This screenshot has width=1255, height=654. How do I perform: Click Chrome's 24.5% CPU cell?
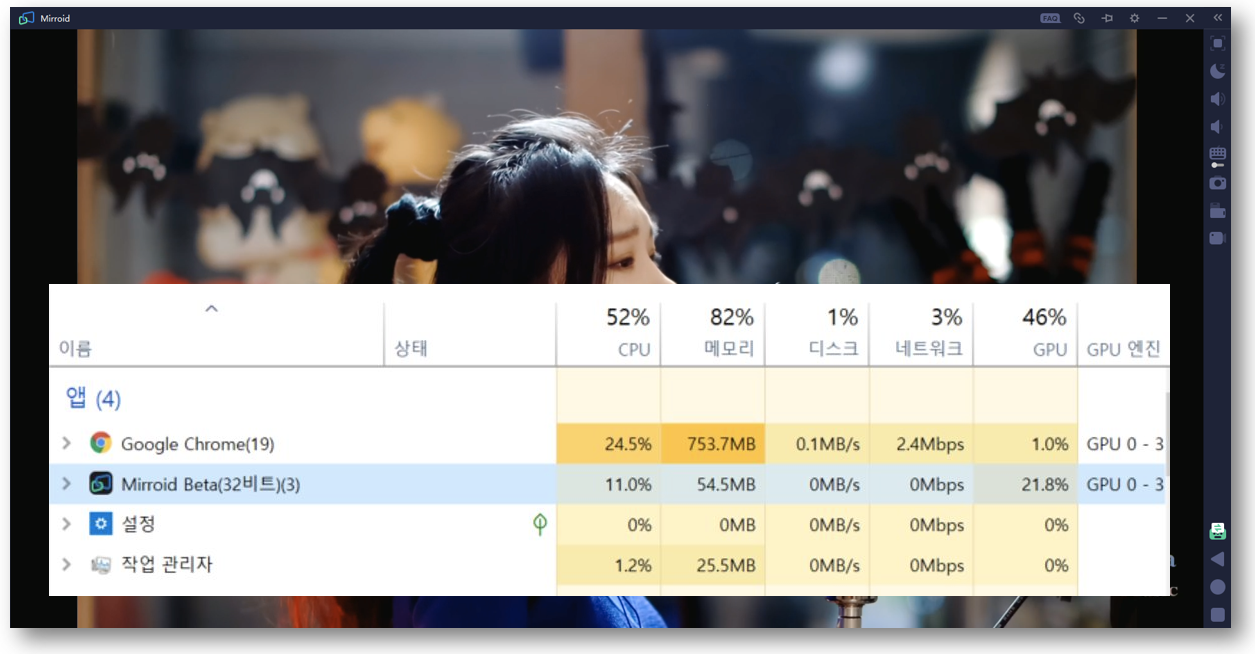point(608,444)
